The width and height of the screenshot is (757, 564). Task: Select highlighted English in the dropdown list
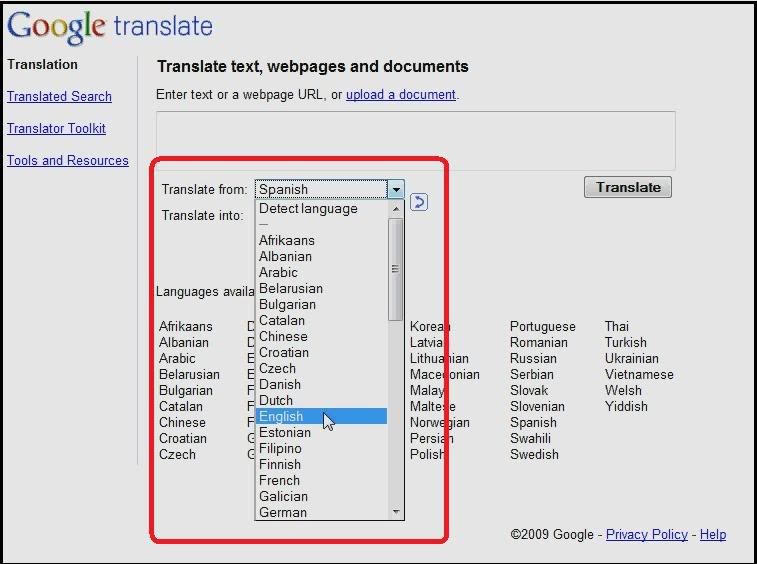pos(322,416)
